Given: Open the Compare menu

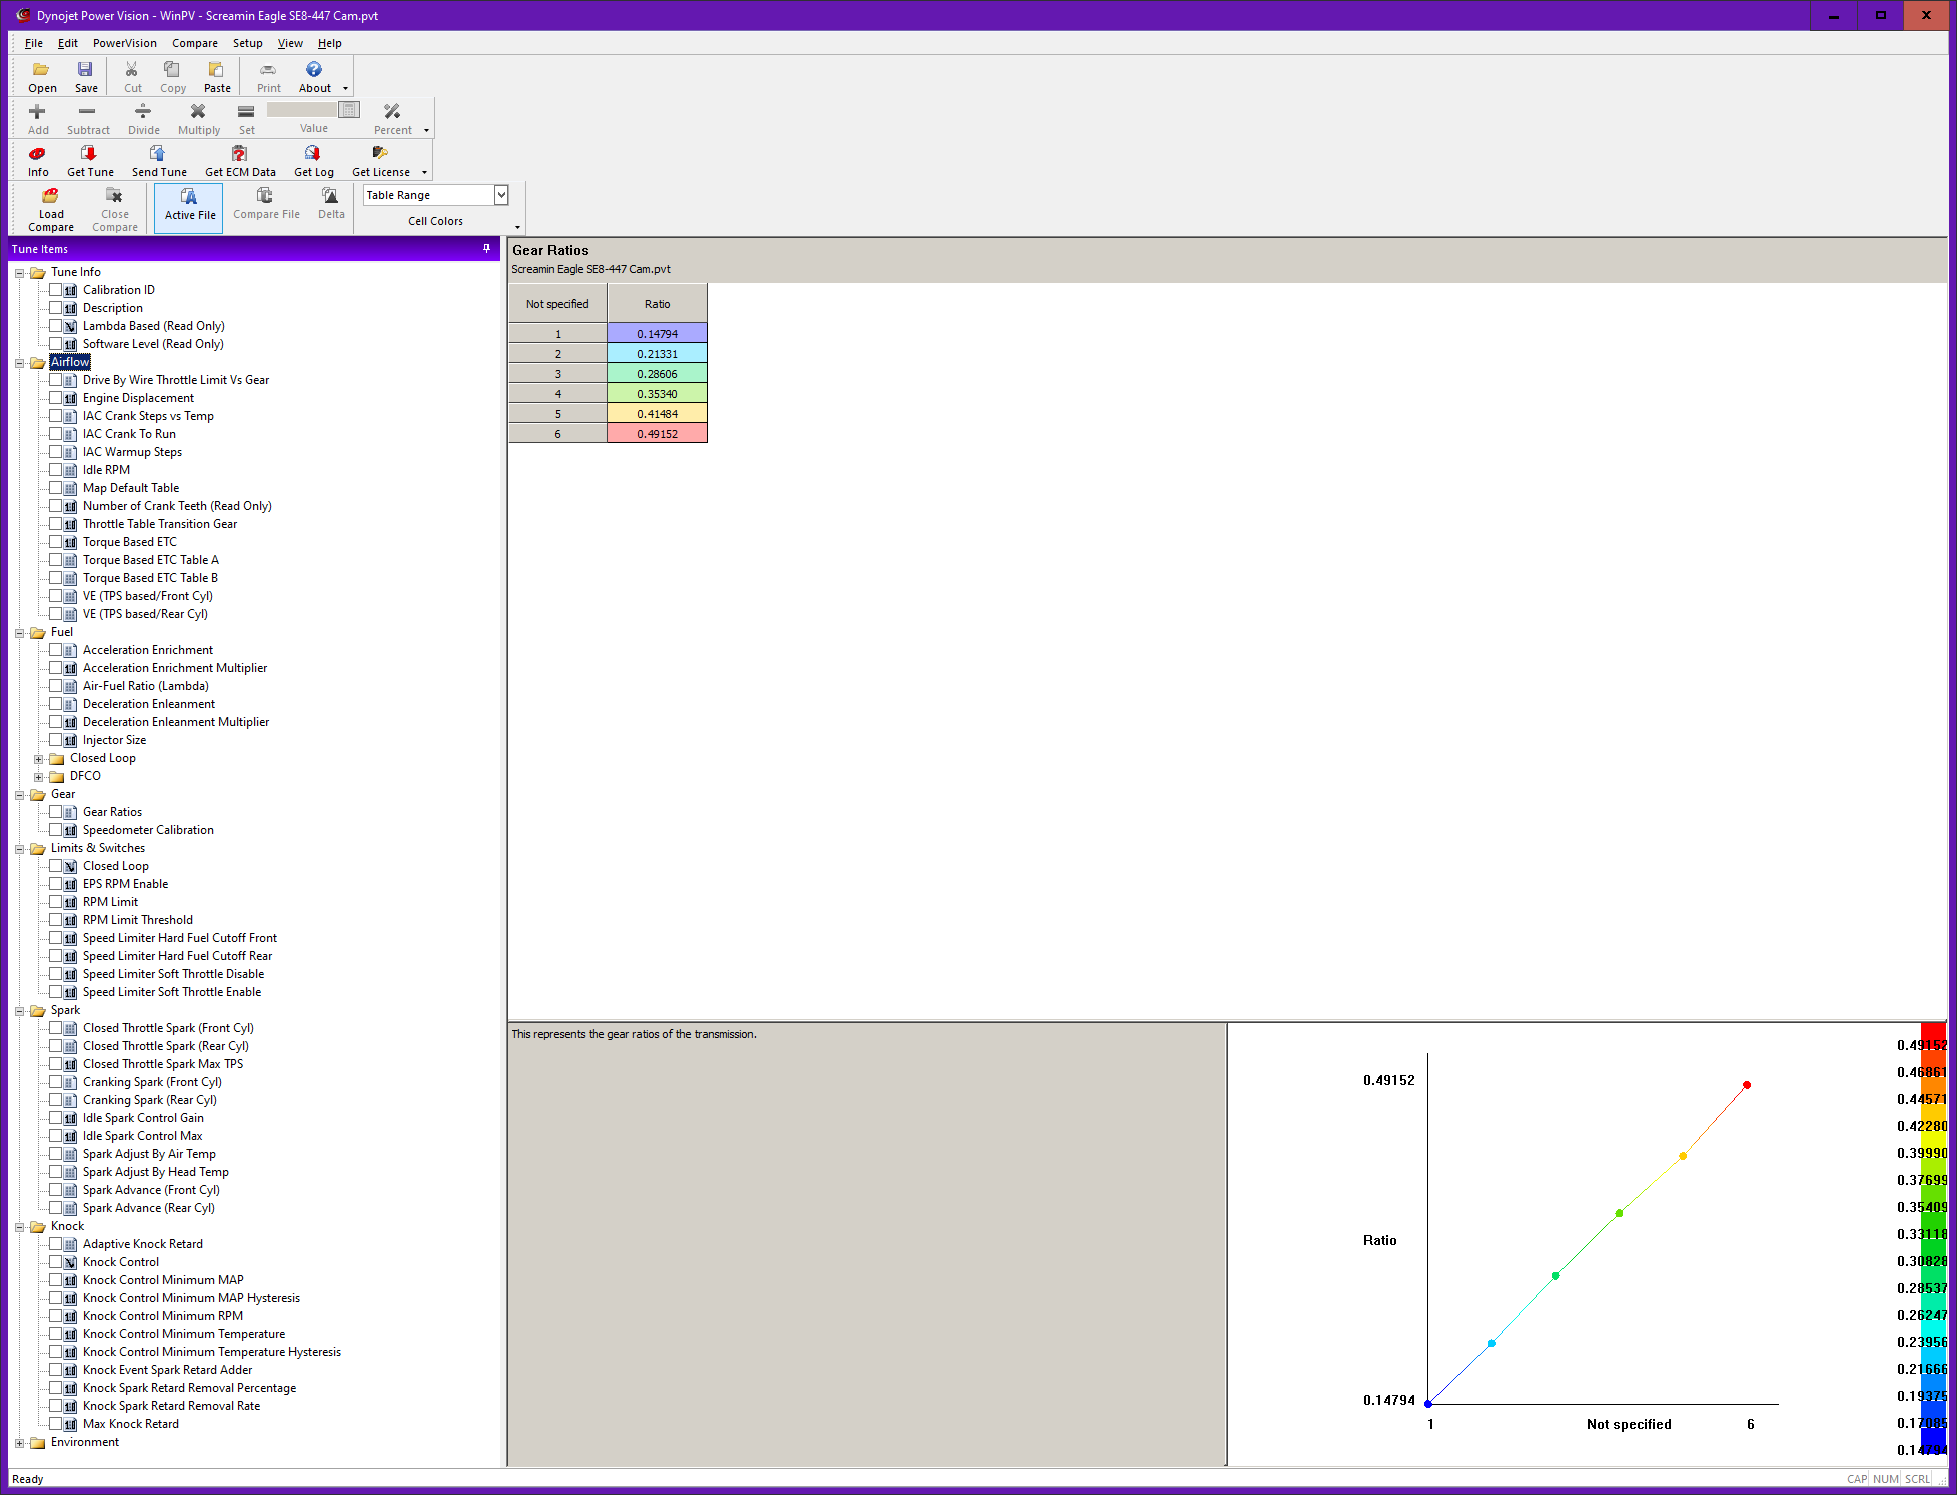Looking at the screenshot, I should (194, 43).
